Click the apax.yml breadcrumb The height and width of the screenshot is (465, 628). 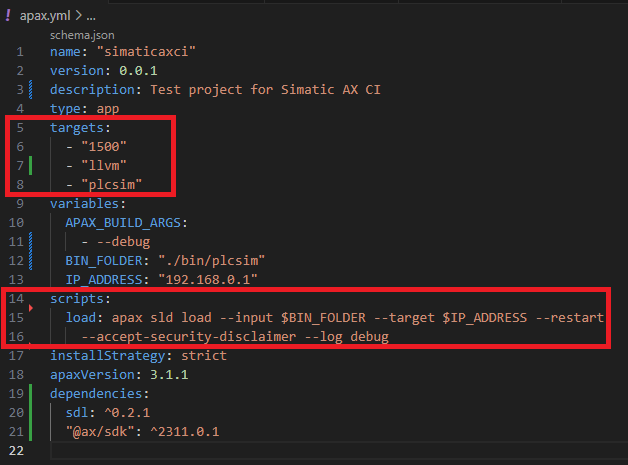(x=45, y=16)
